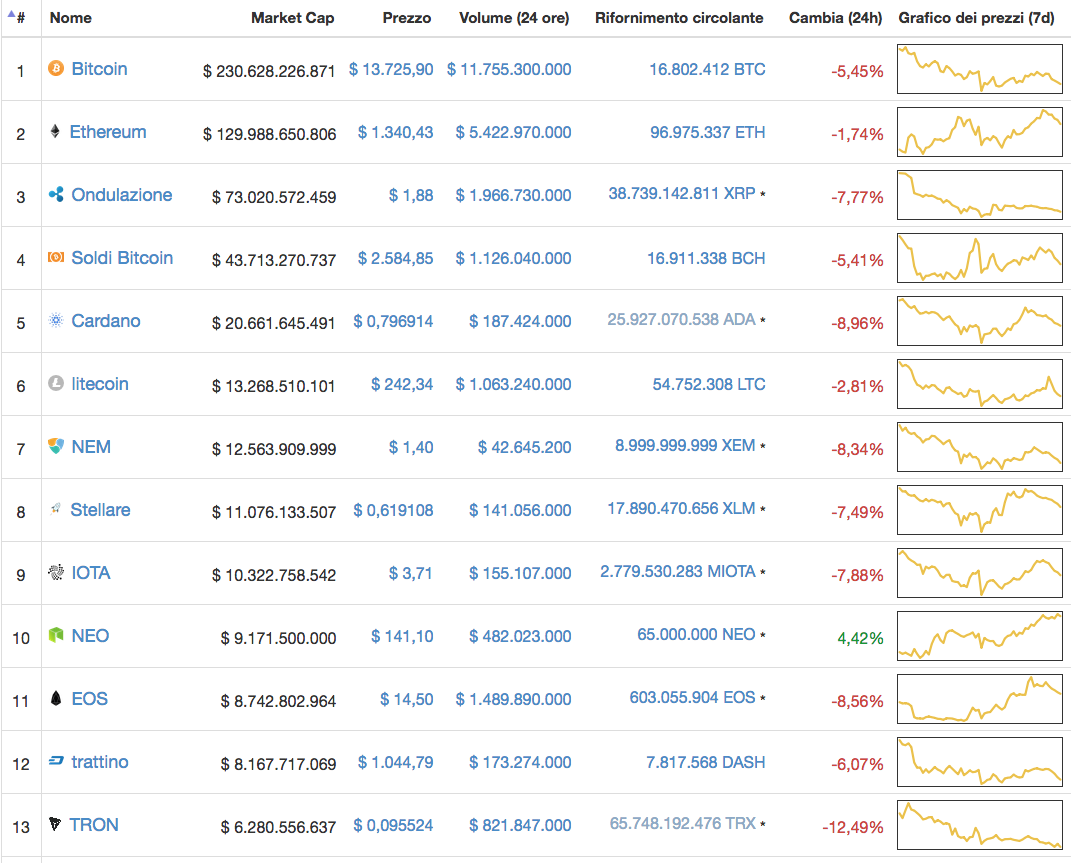Open the IOTA name link
Viewport: 1072px width, 863px height.
[91, 572]
